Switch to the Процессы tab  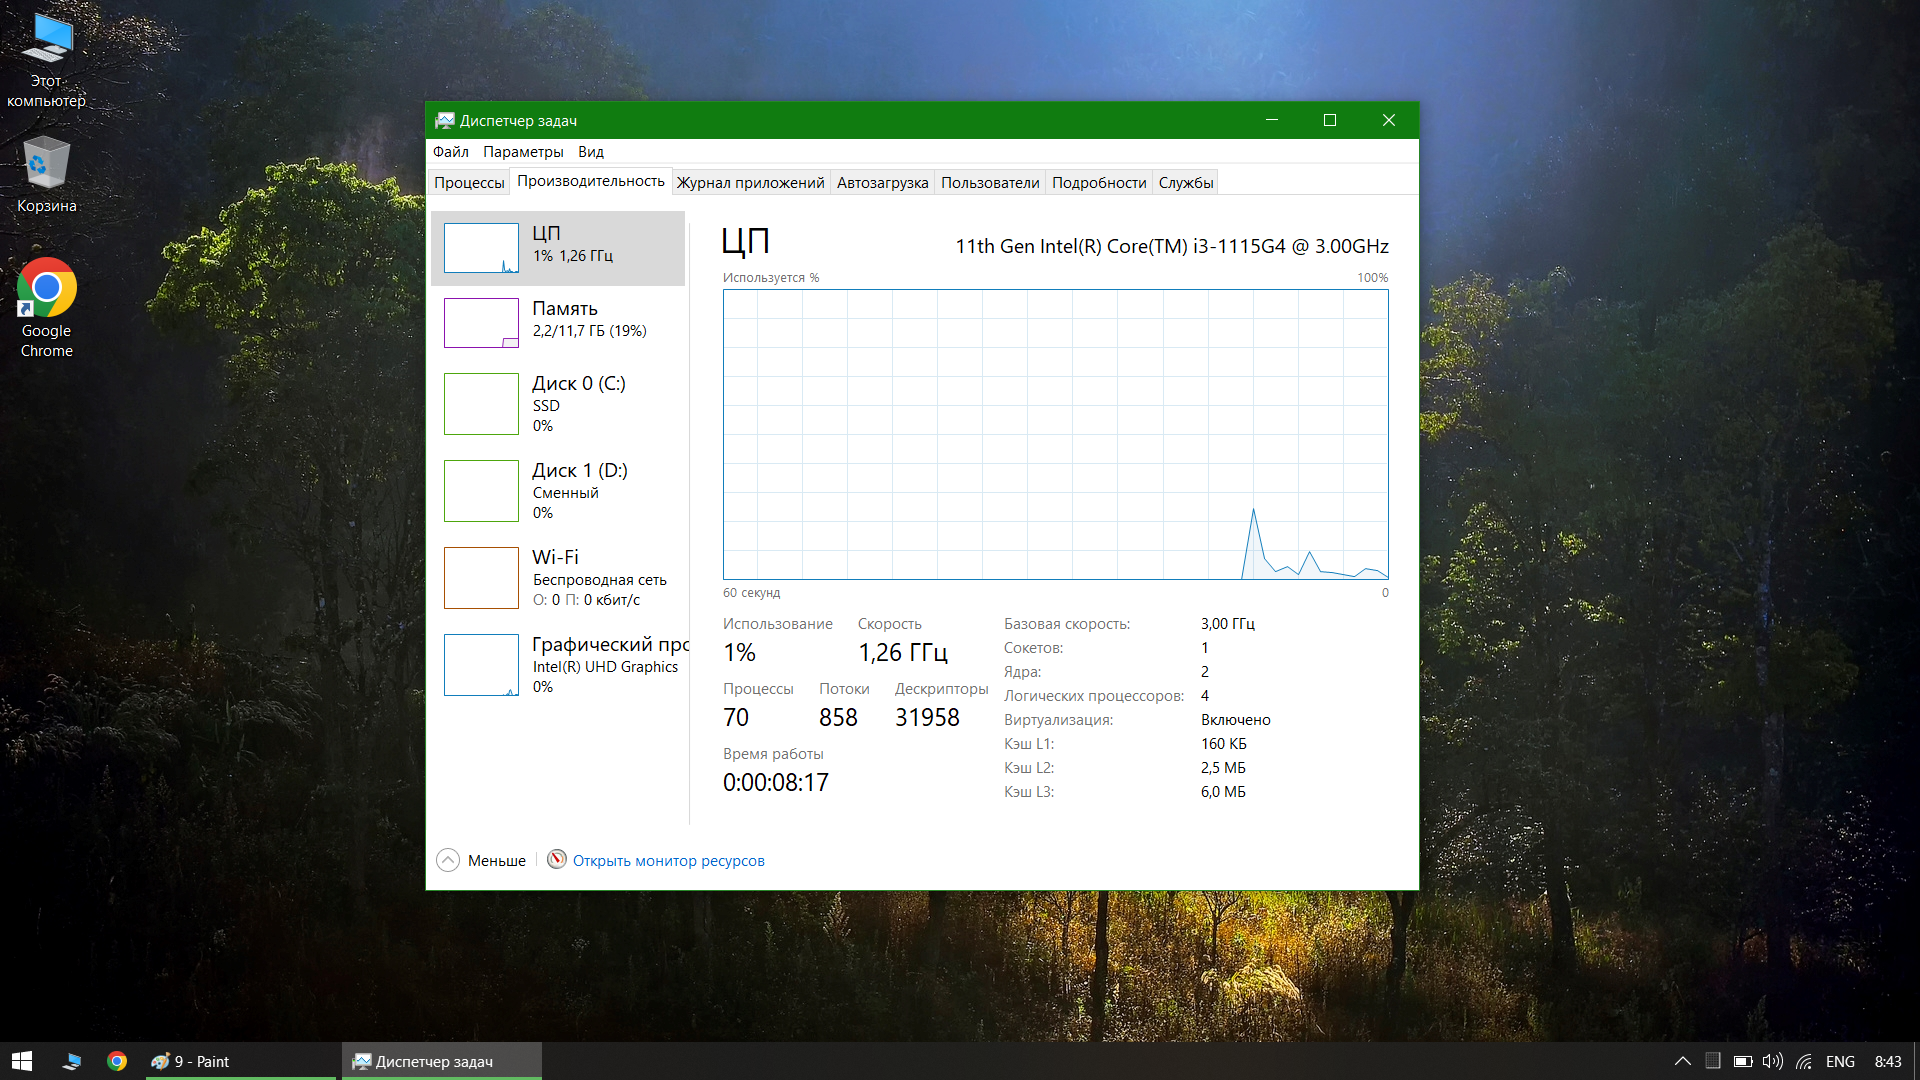[469, 183]
